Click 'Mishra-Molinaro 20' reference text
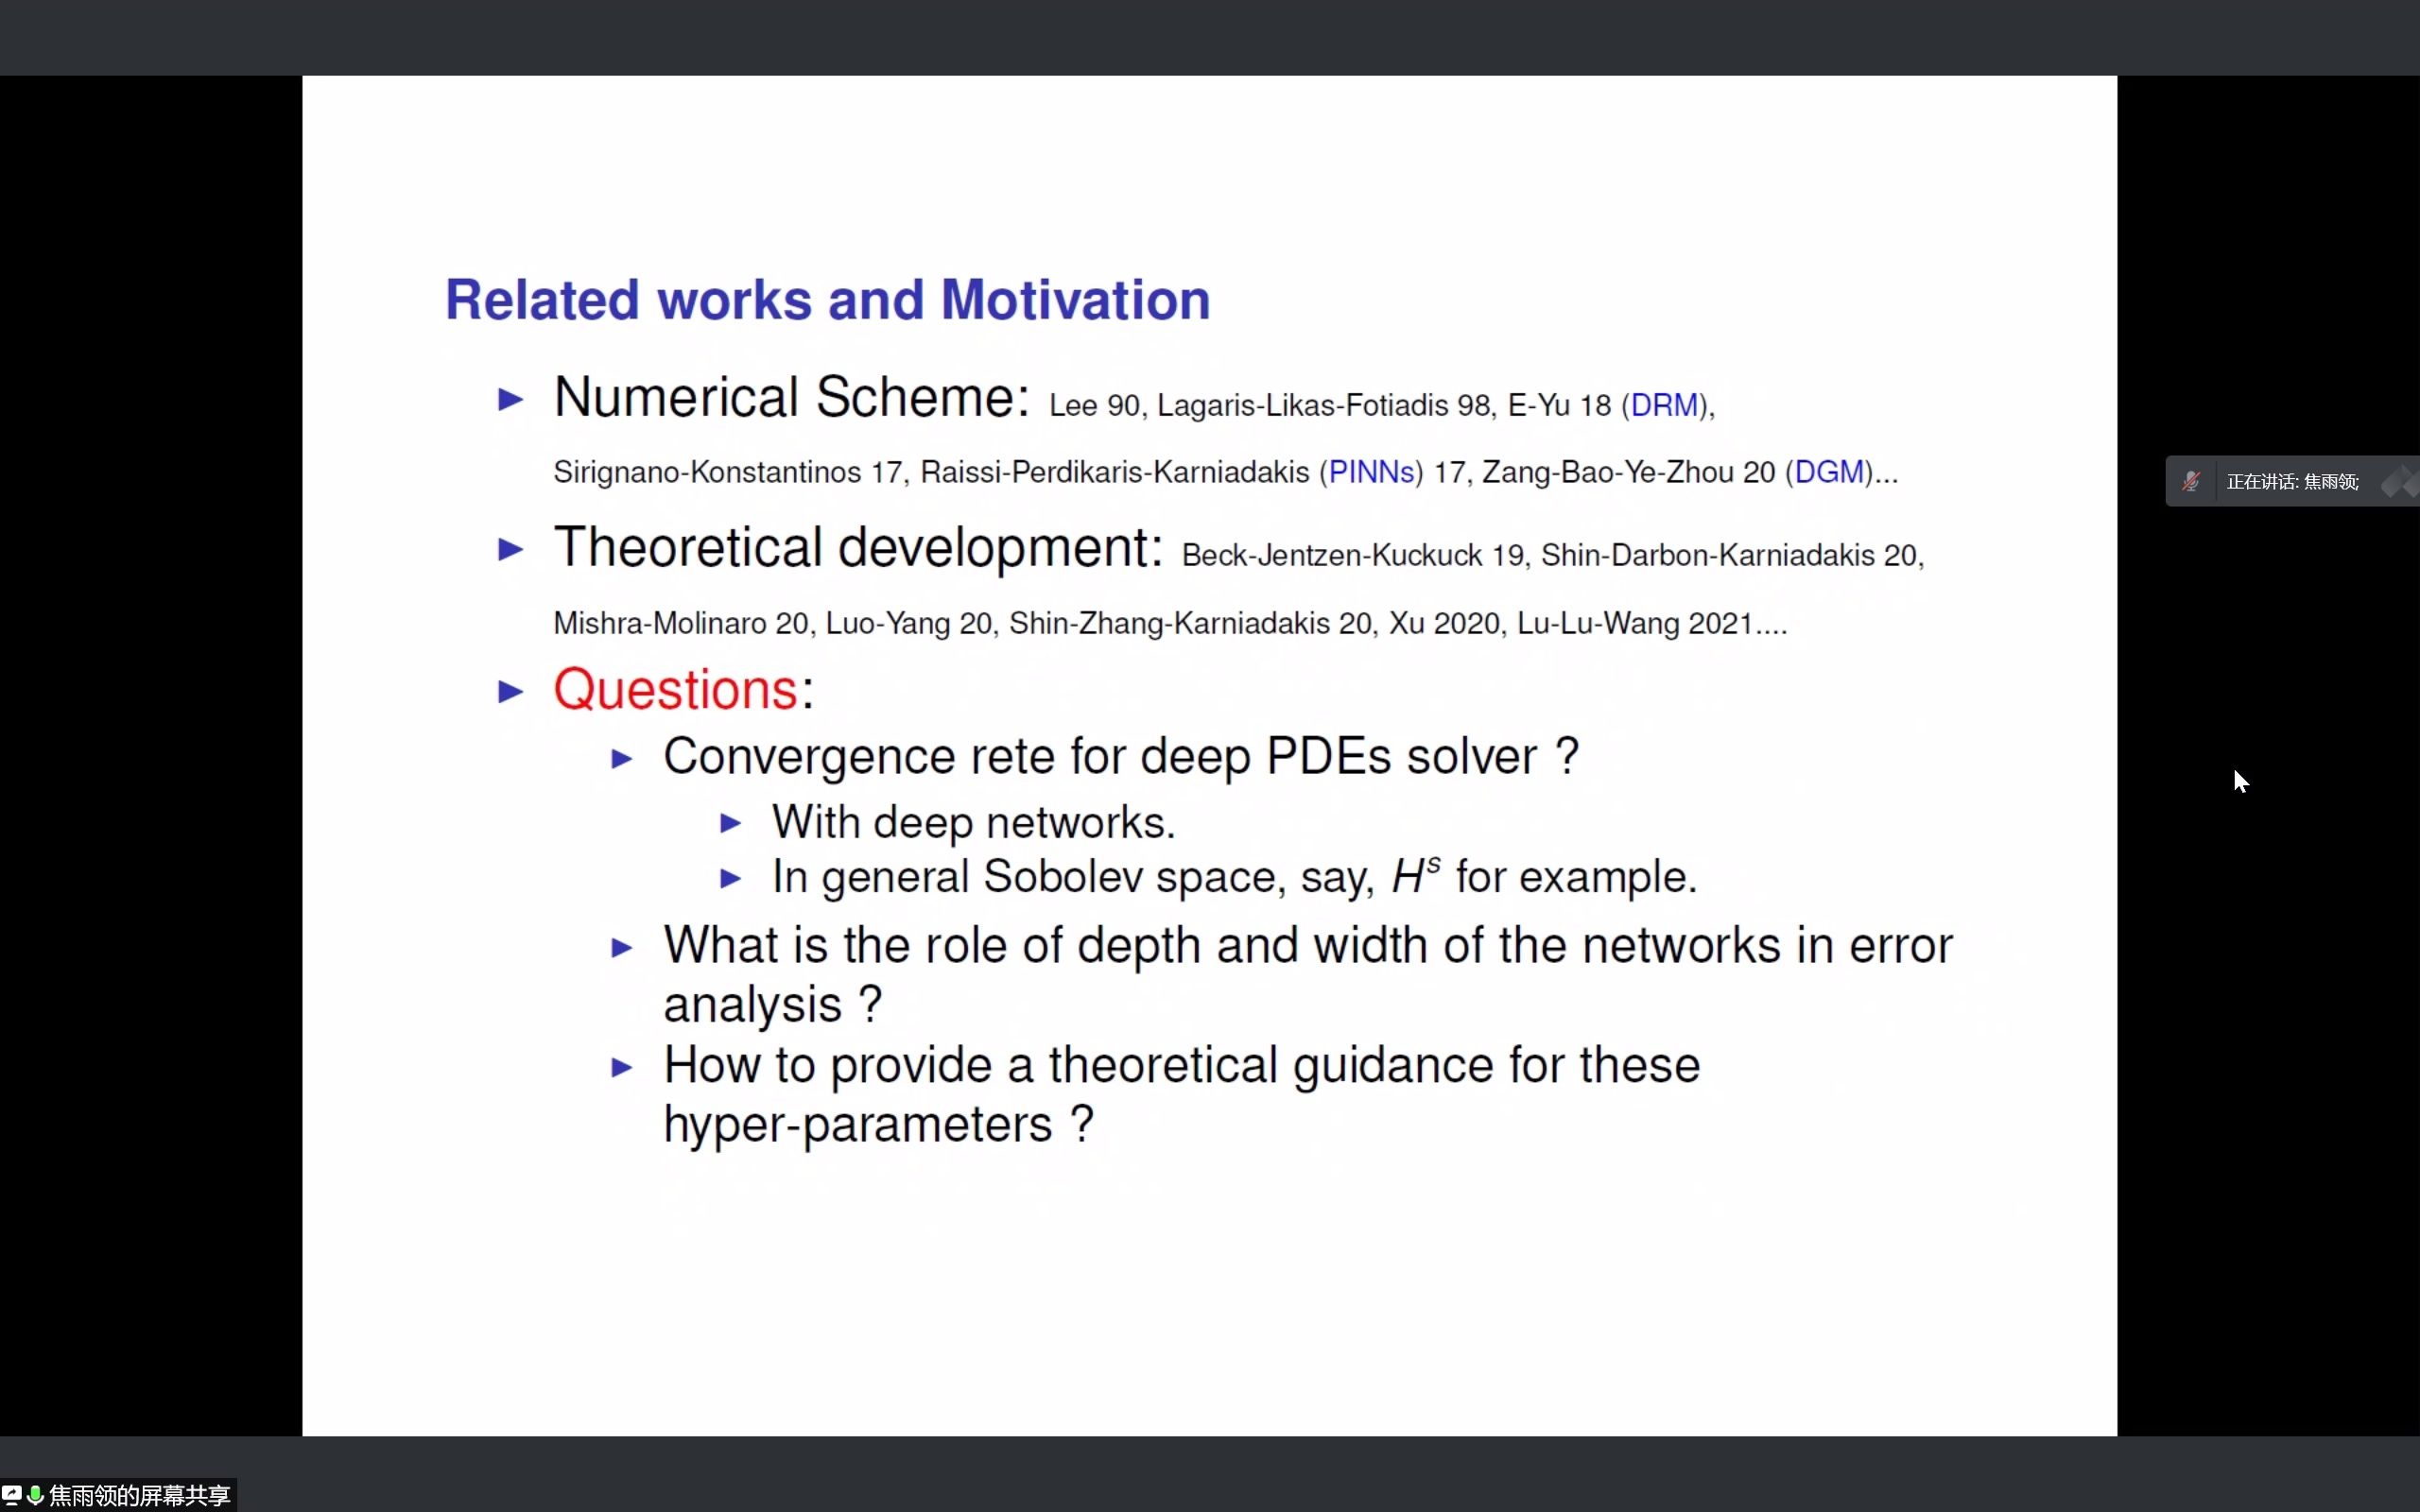This screenshot has height=1512, width=2420. pos(681,624)
